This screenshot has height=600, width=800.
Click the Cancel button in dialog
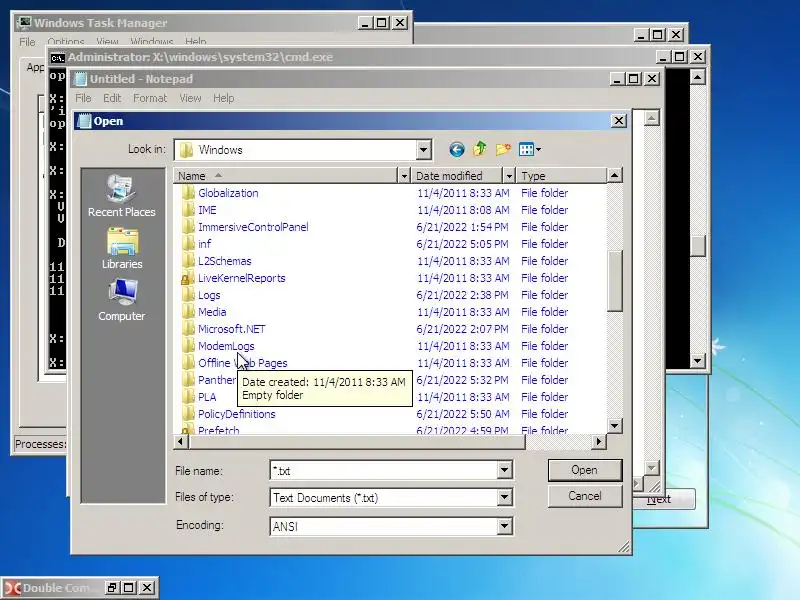[585, 496]
